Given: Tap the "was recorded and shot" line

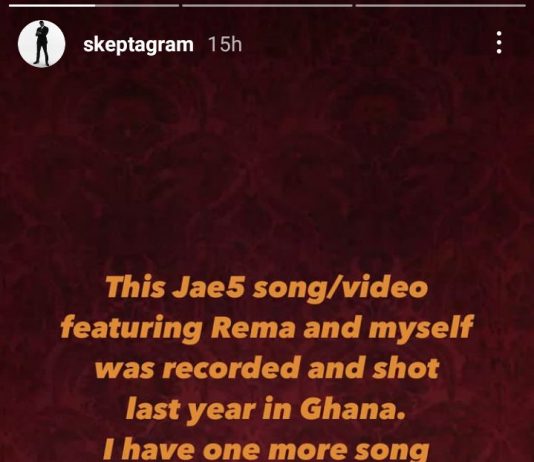Looking at the screenshot, I should tap(267, 368).
